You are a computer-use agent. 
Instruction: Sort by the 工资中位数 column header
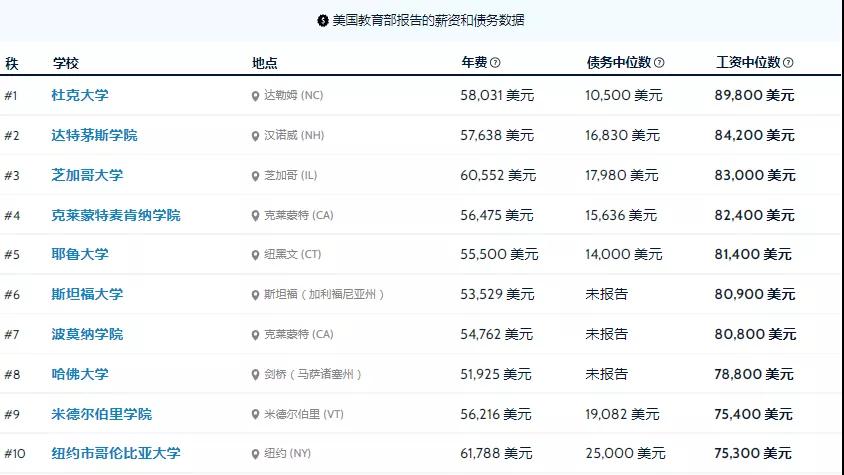(x=748, y=62)
